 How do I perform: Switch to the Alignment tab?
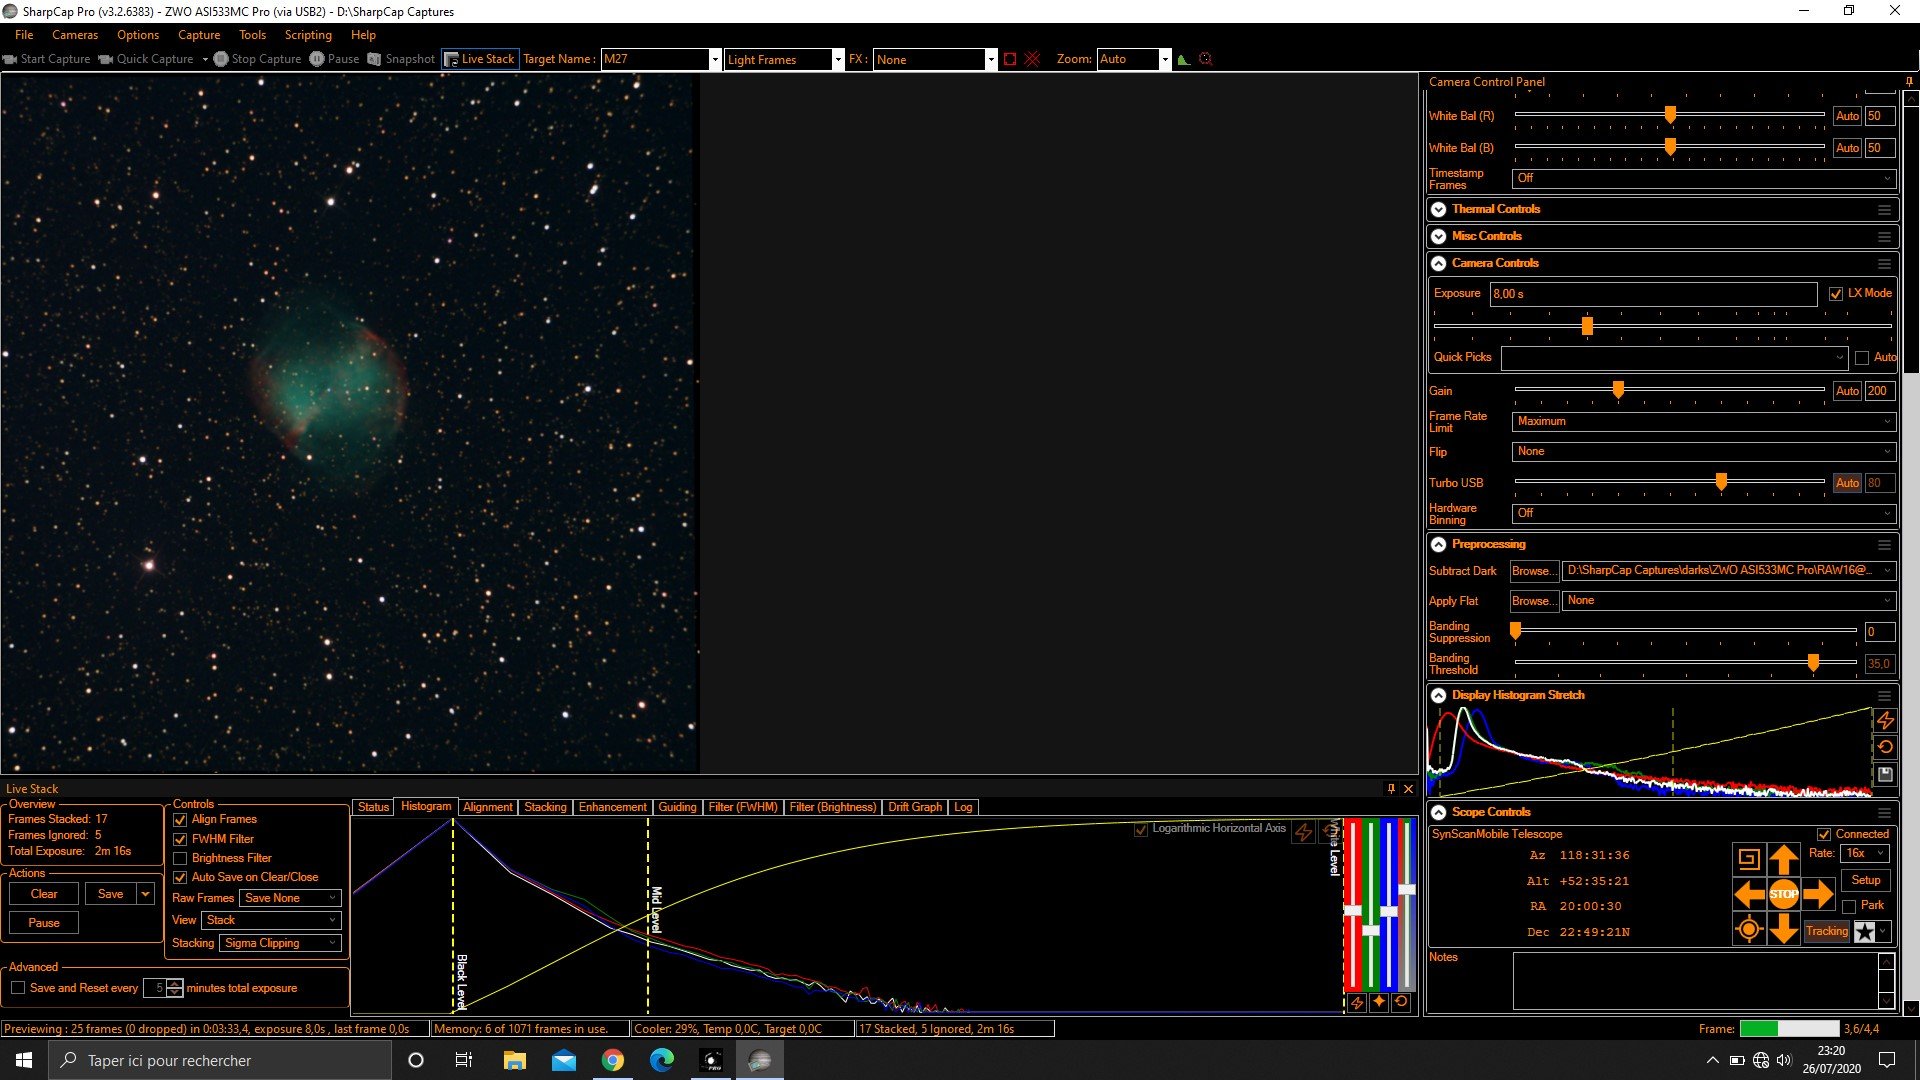coord(488,807)
